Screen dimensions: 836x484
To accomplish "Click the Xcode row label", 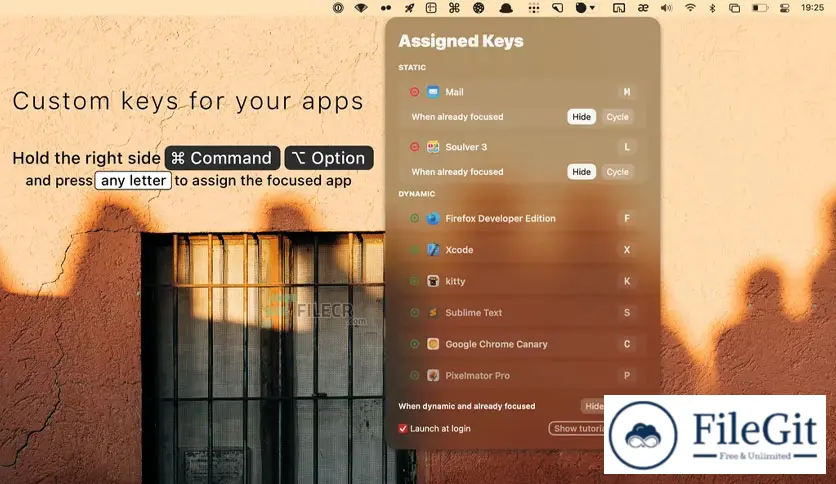I will (x=459, y=249).
